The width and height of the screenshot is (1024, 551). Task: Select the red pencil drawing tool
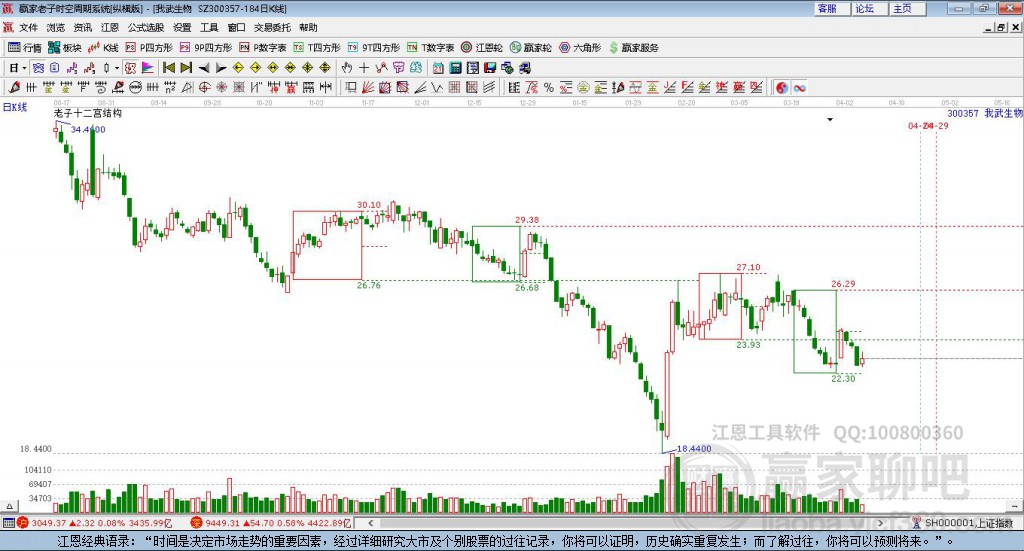click(14, 87)
